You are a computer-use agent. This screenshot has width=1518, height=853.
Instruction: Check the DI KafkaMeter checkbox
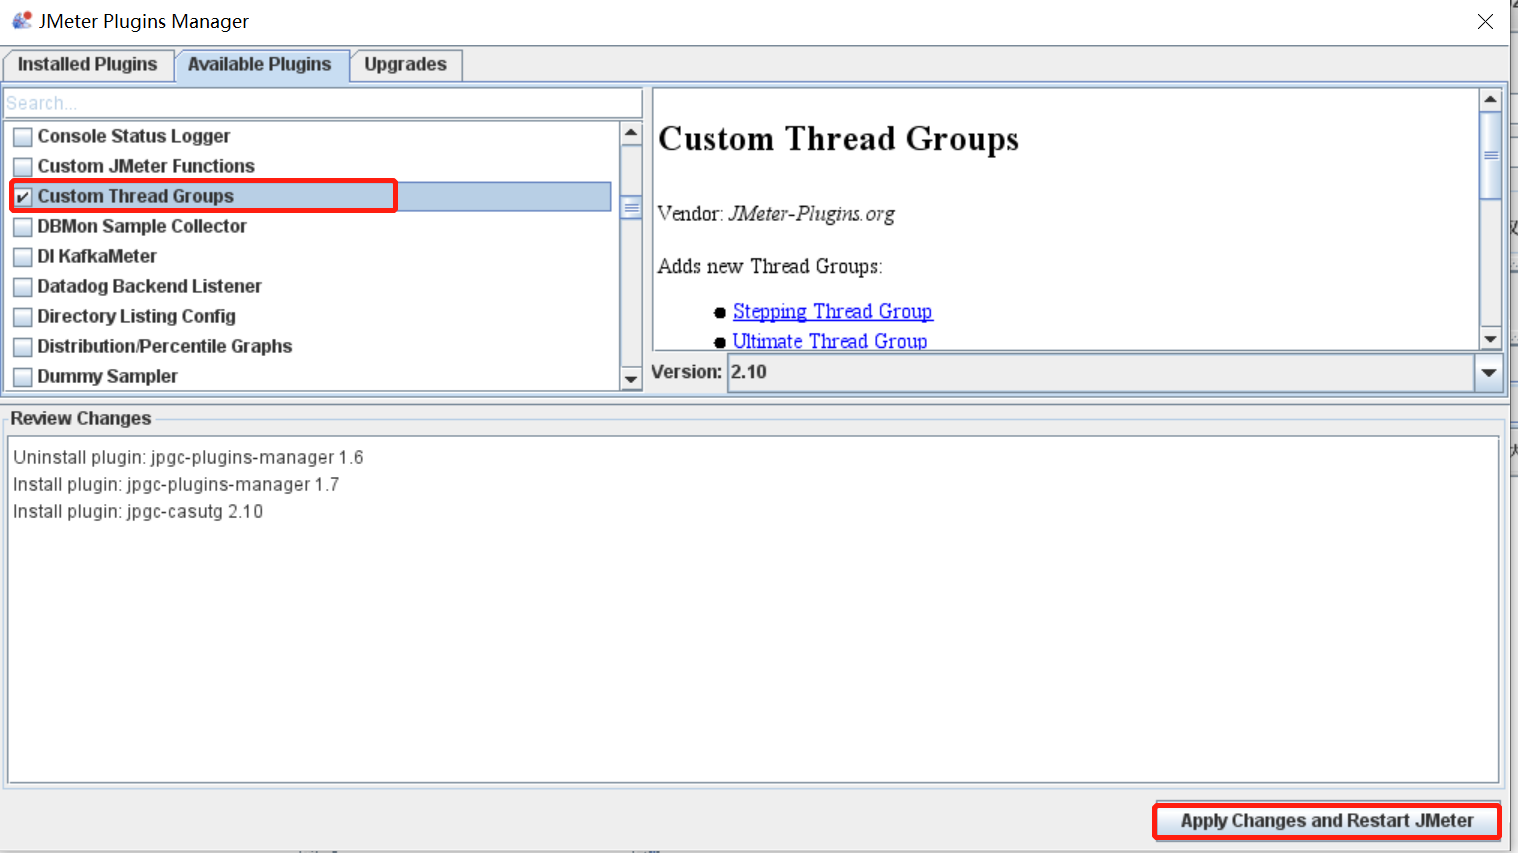22,257
